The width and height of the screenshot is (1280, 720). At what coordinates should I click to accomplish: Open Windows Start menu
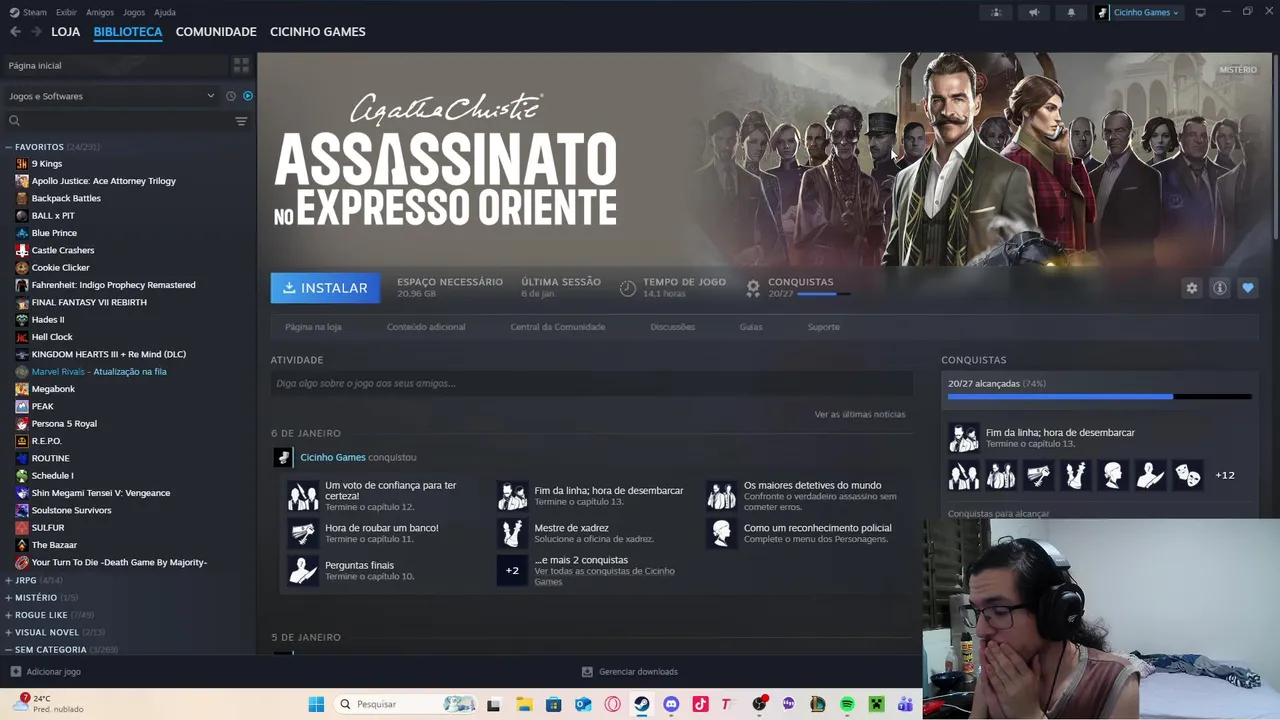316,704
